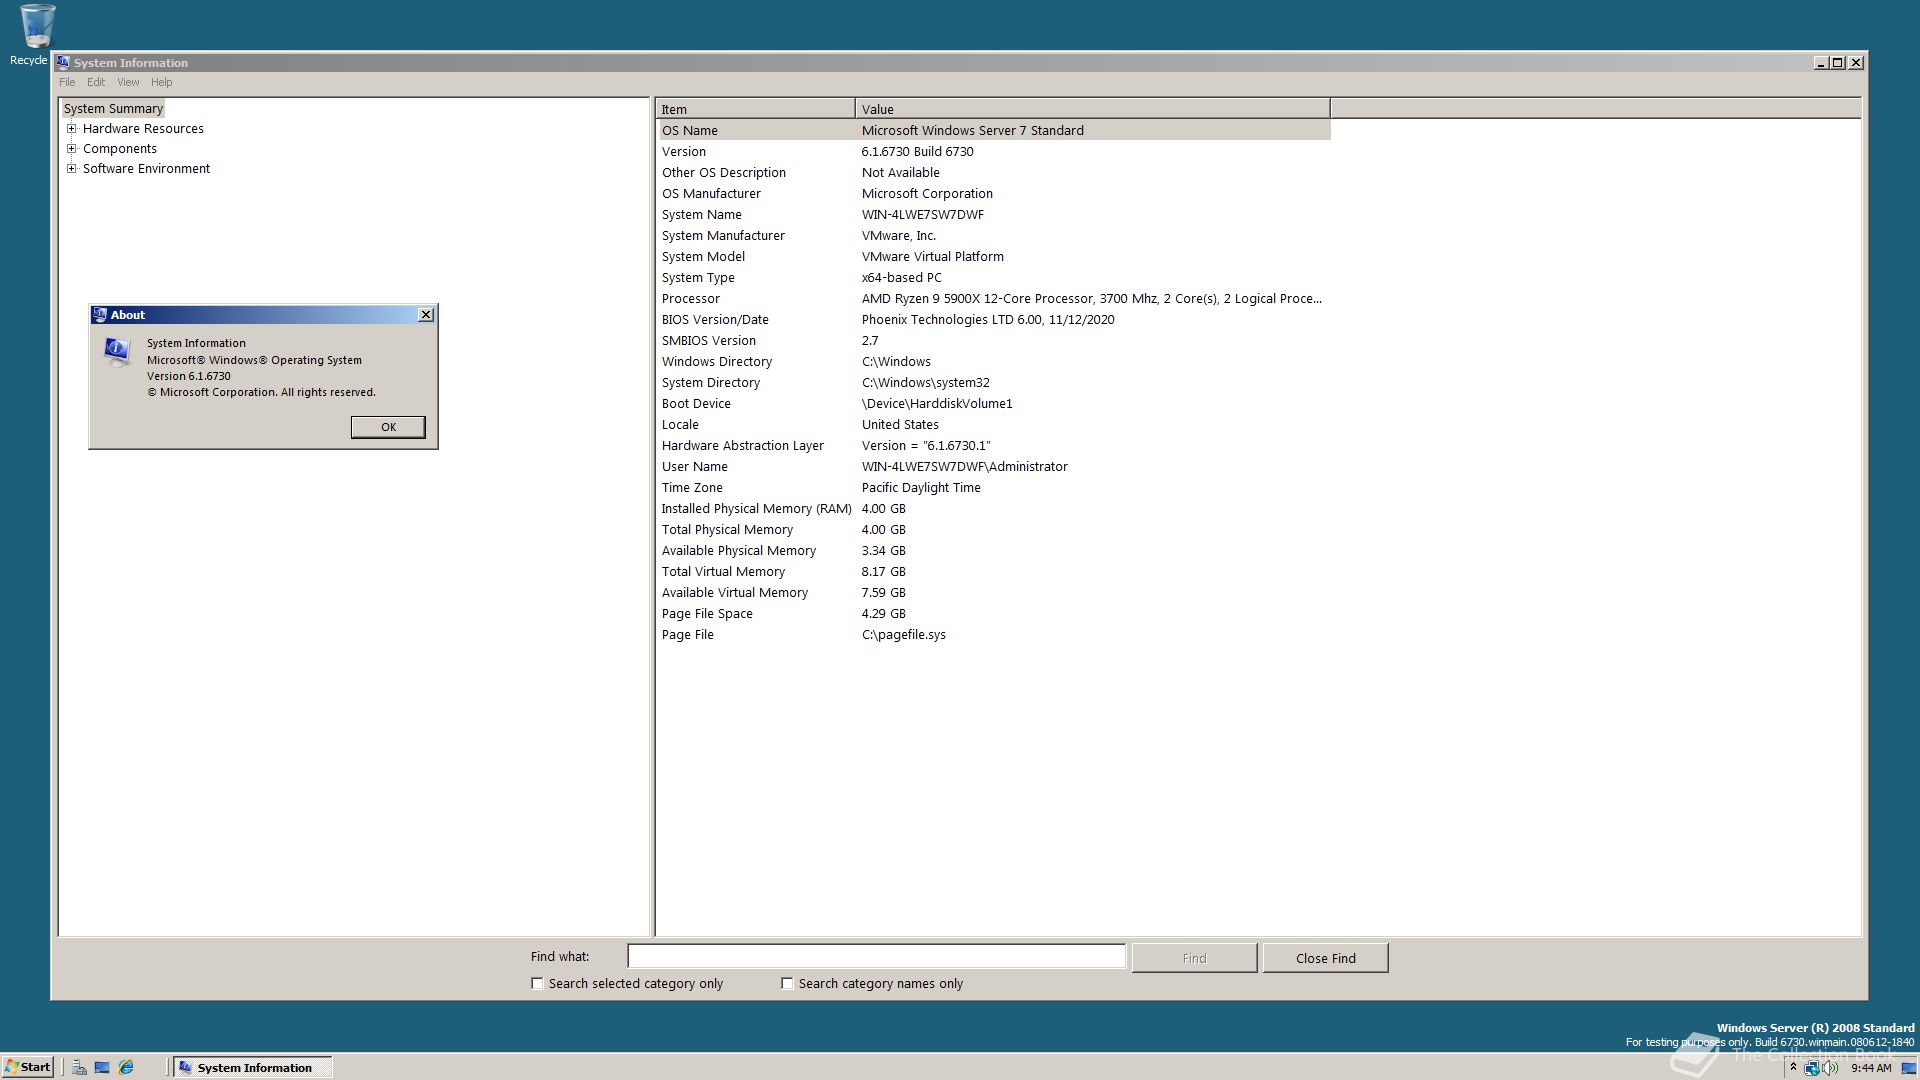Click the Find button
This screenshot has width=1920, height=1080.
click(1194, 958)
